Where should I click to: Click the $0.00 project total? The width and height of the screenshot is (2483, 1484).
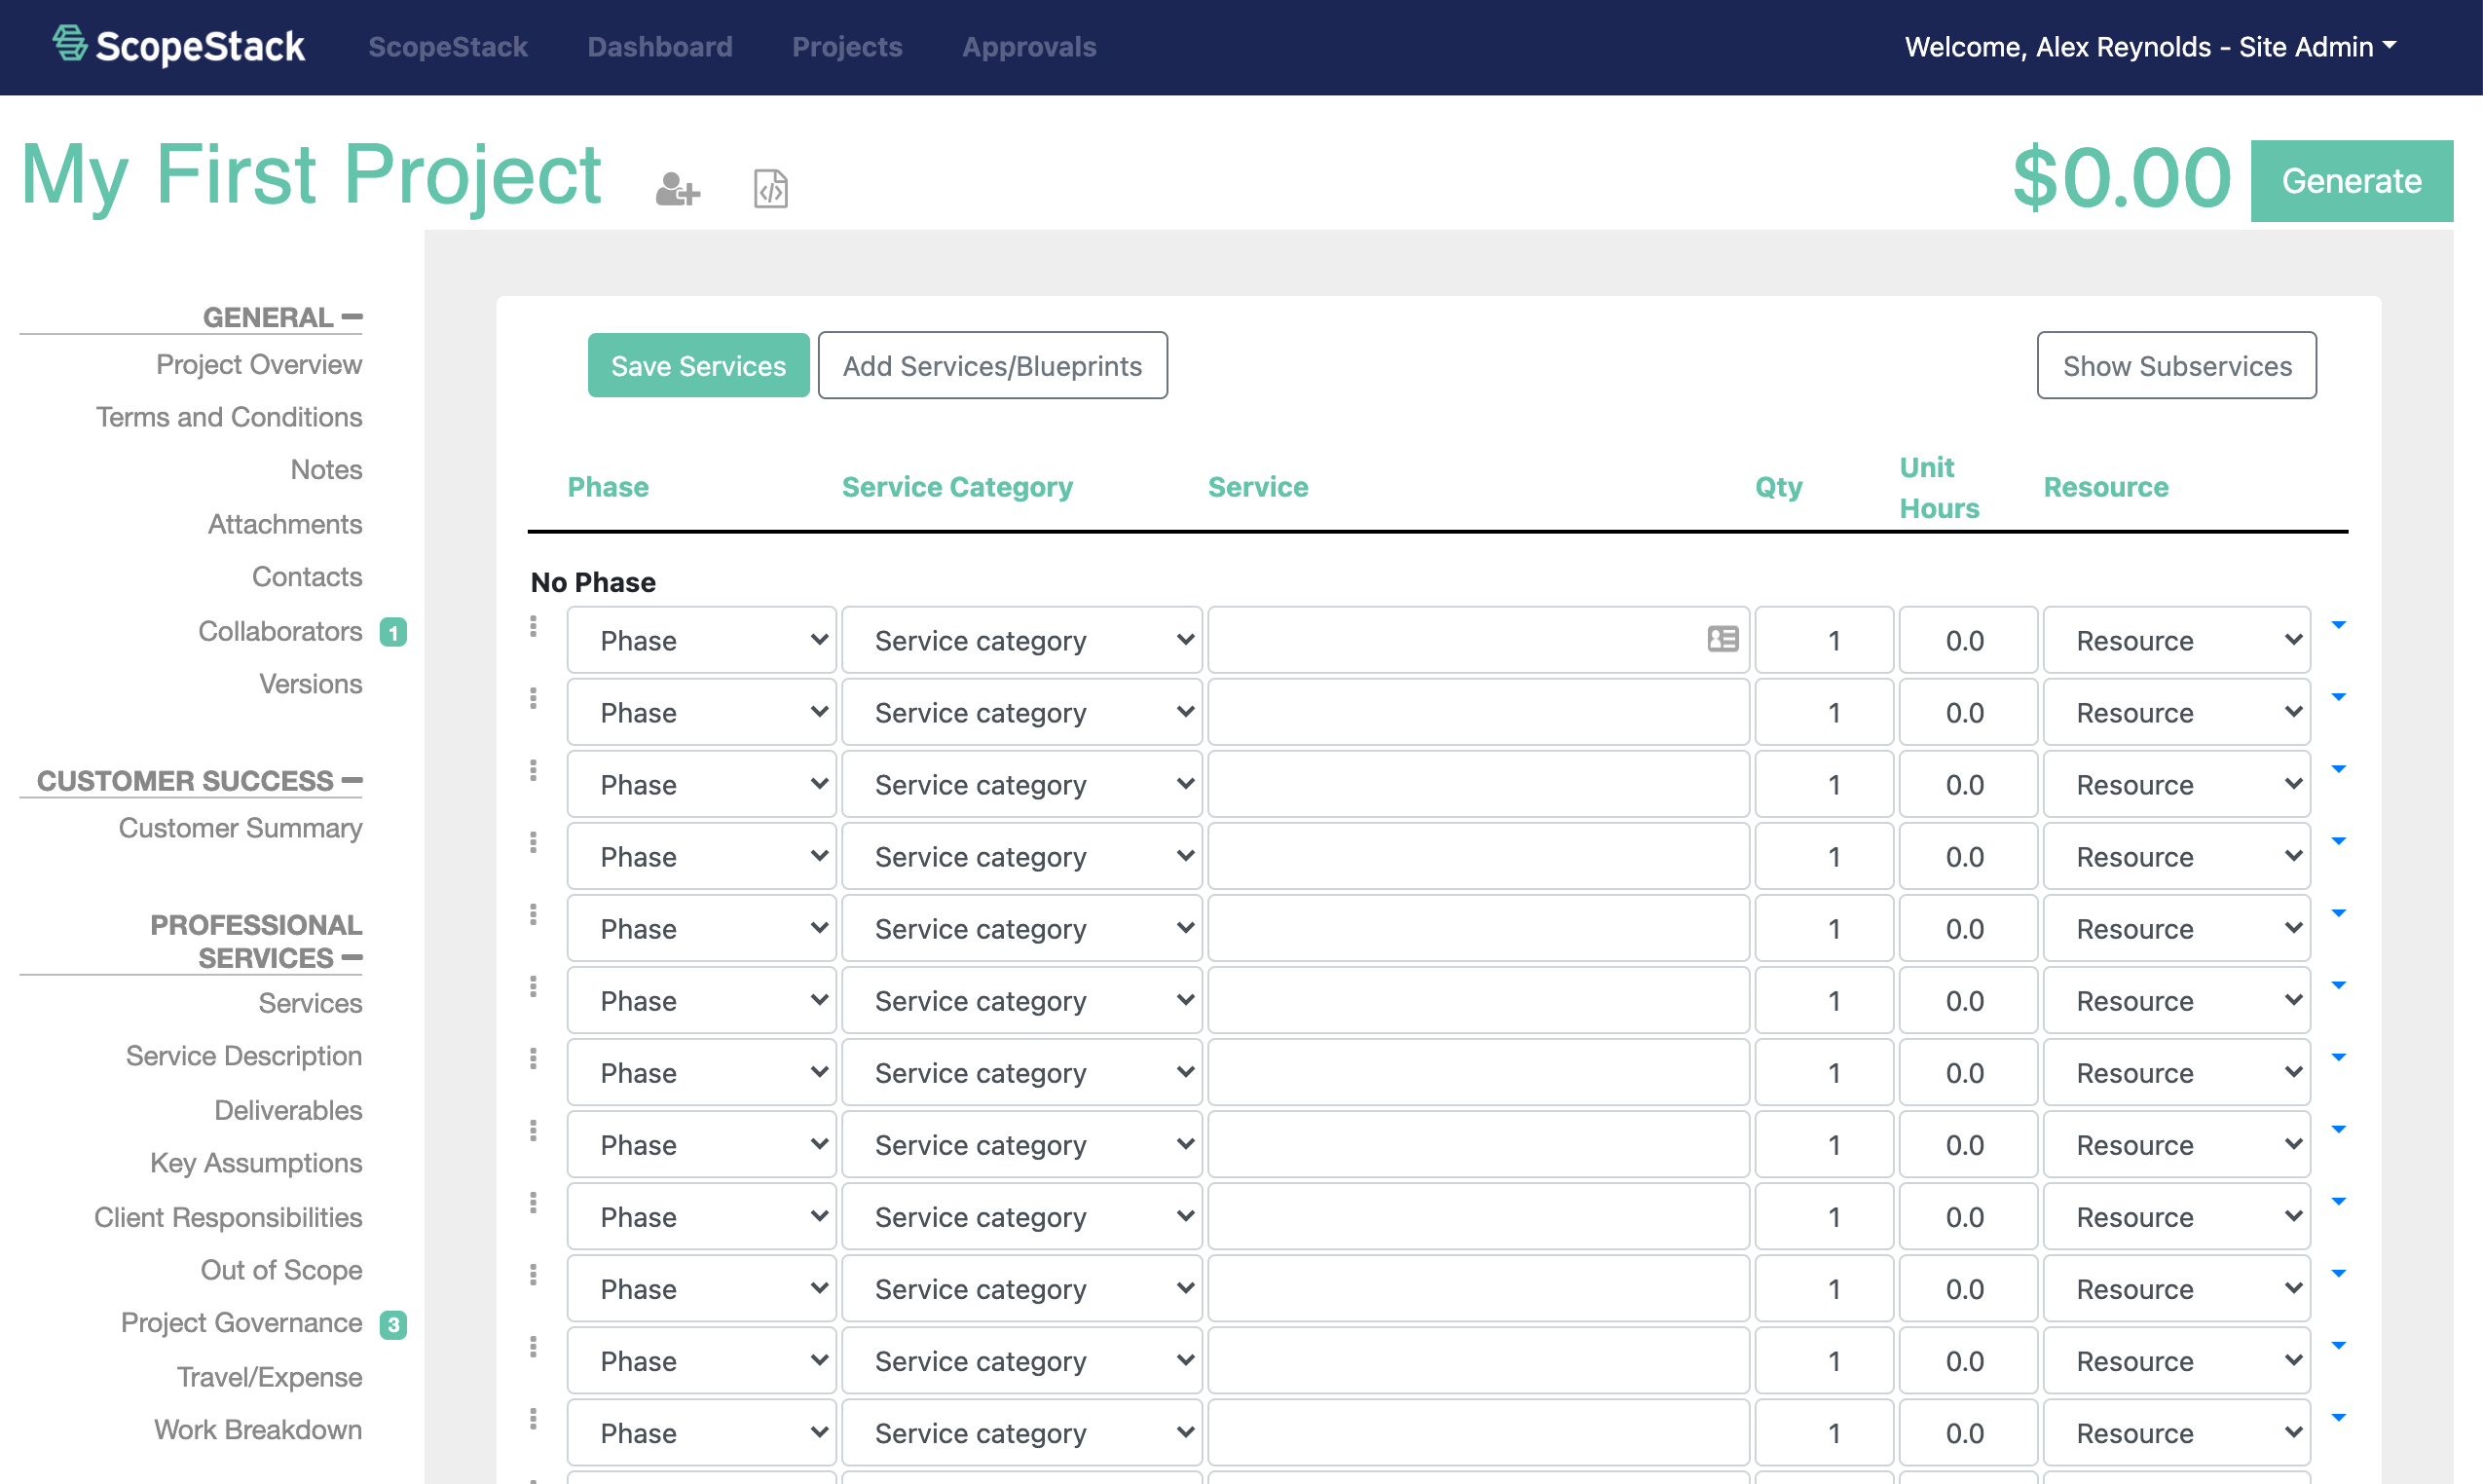pyautogui.click(x=2121, y=178)
